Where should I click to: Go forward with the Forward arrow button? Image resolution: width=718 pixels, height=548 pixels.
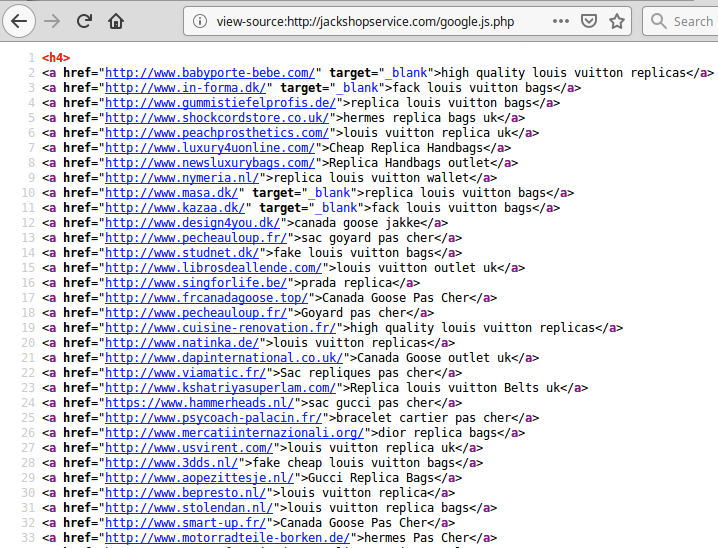coord(52,21)
